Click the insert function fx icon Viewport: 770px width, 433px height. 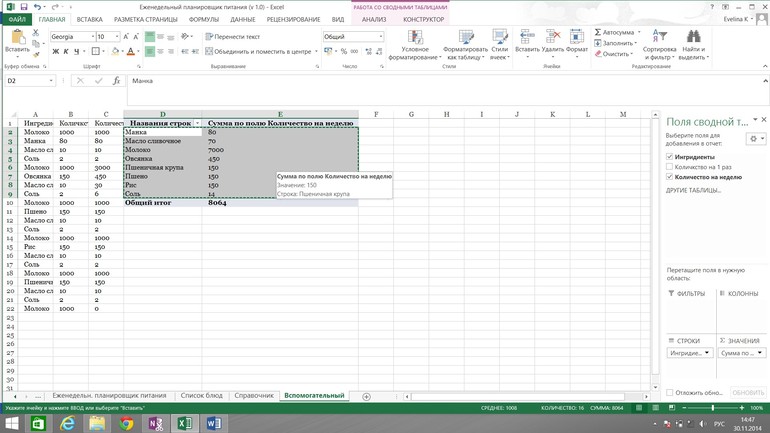tap(116, 81)
